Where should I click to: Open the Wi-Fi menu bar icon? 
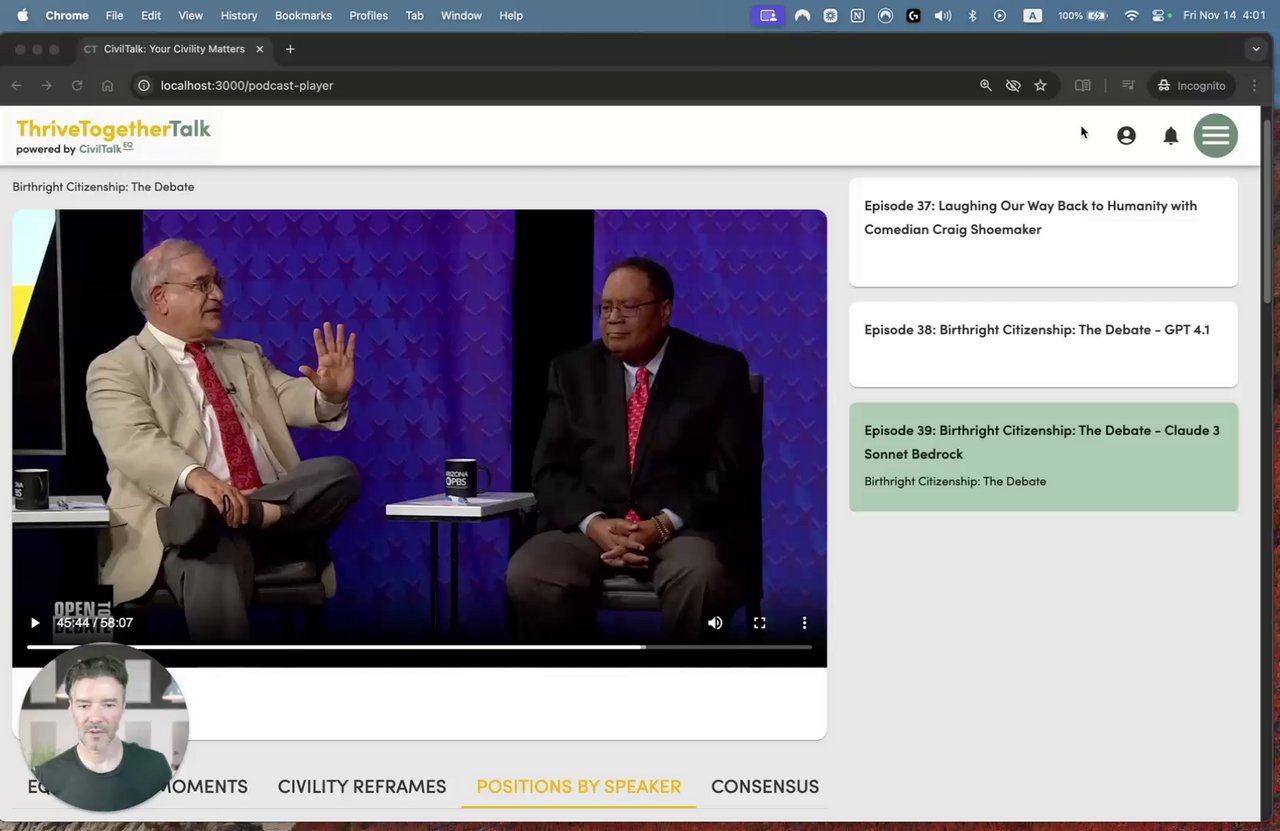point(1132,16)
